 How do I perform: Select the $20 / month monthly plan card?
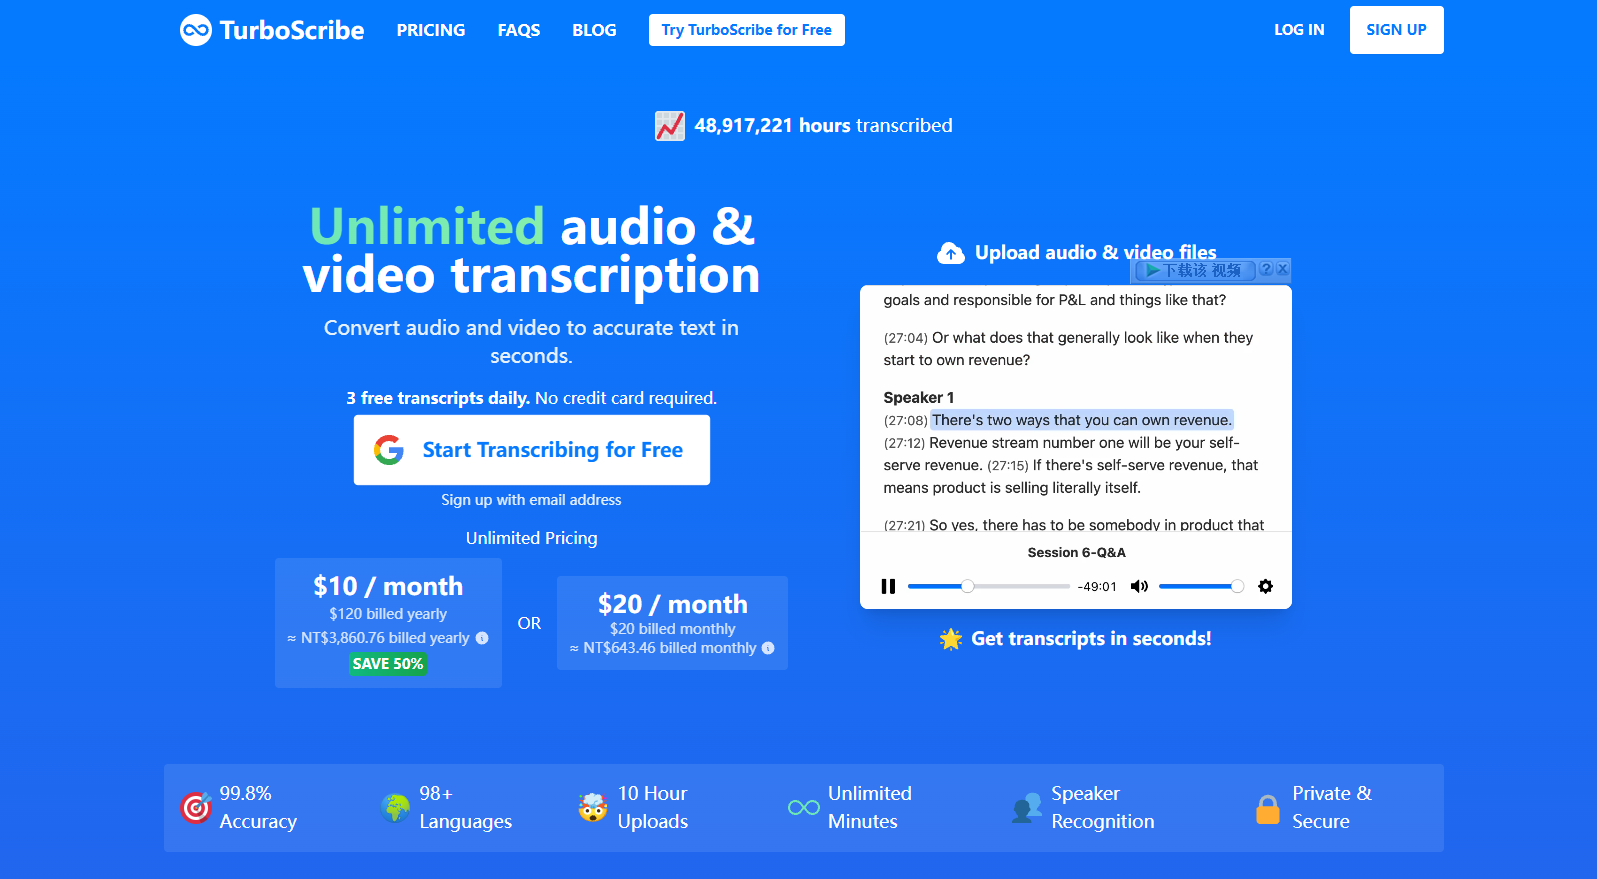click(x=672, y=623)
